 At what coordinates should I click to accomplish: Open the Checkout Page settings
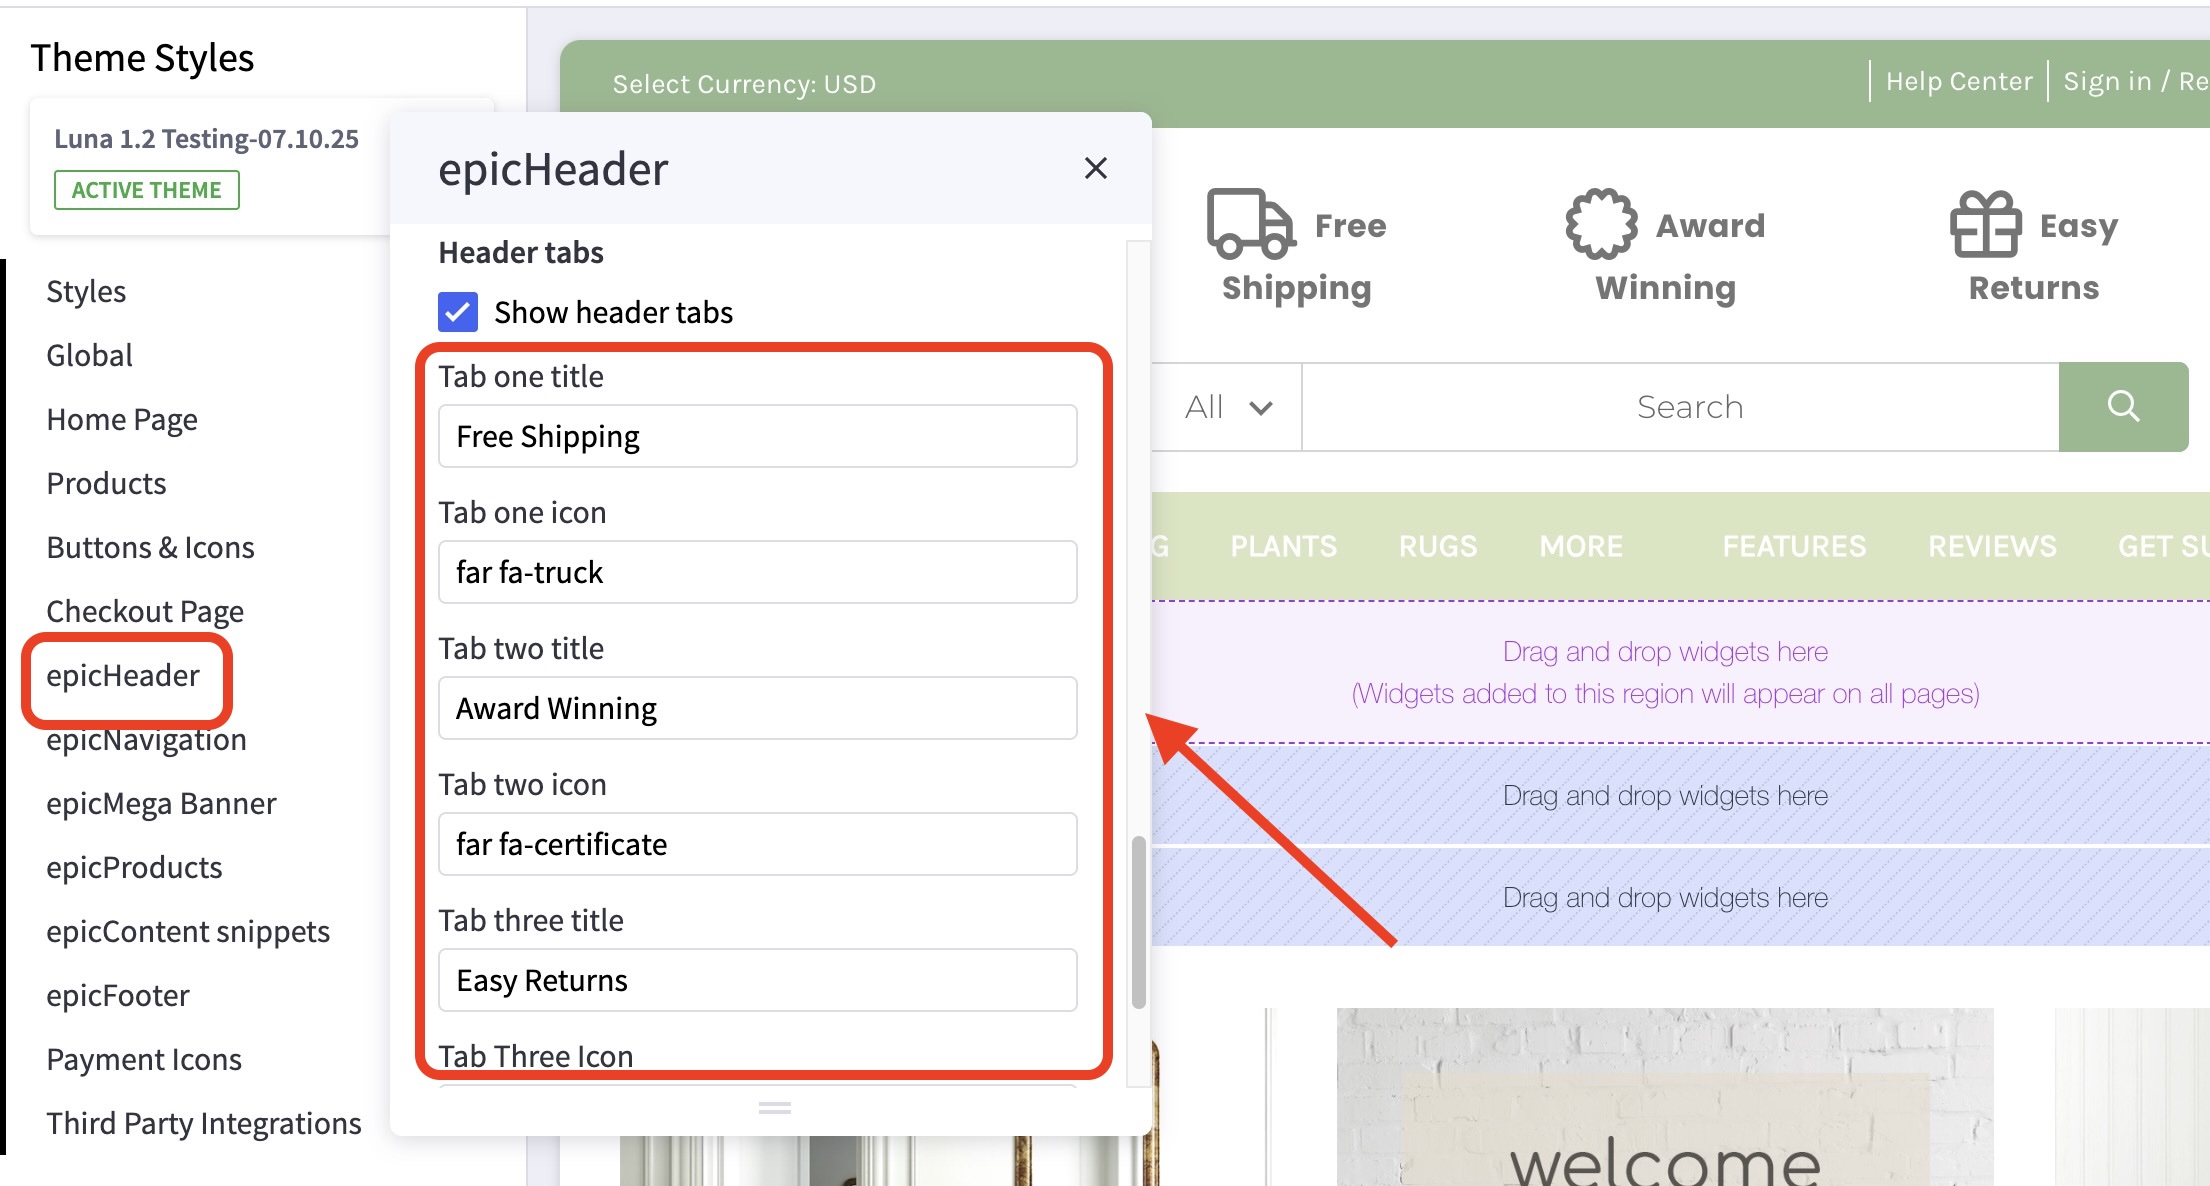click(145, 611)
